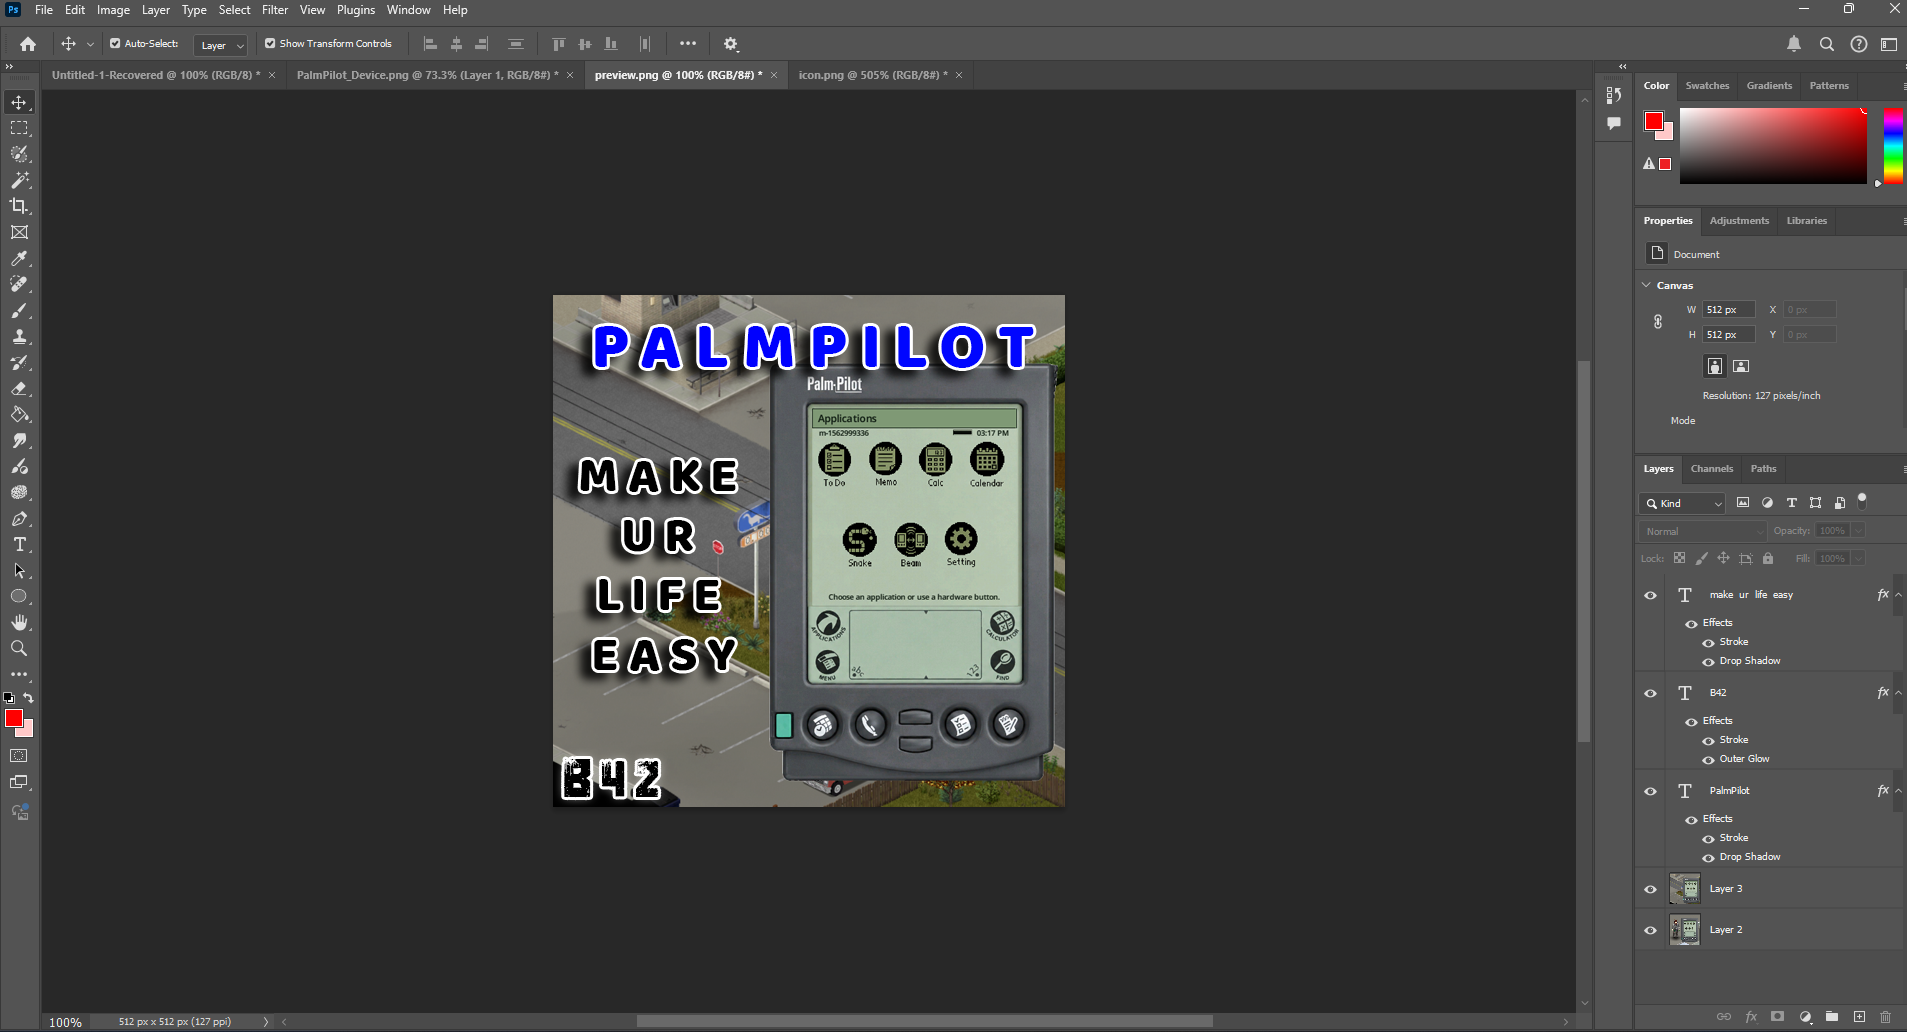1907x1032 pixels.
Task: Hide Layer 2 using its eye icon
Action: pos(1650,930)
